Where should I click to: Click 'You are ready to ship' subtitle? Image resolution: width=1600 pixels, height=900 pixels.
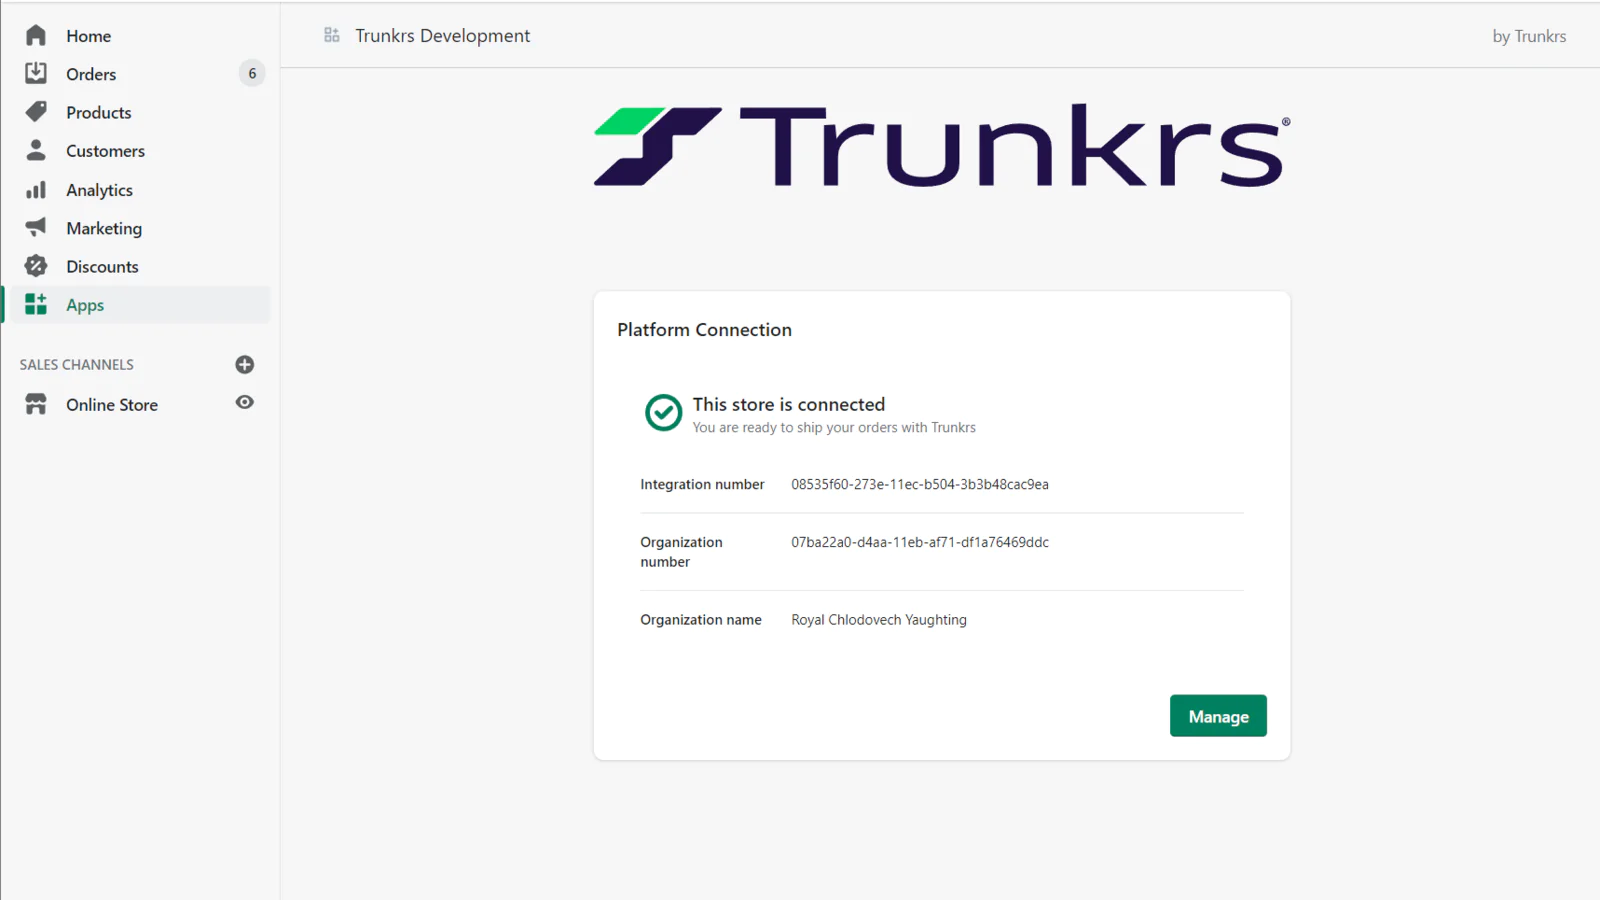(834, 427)
